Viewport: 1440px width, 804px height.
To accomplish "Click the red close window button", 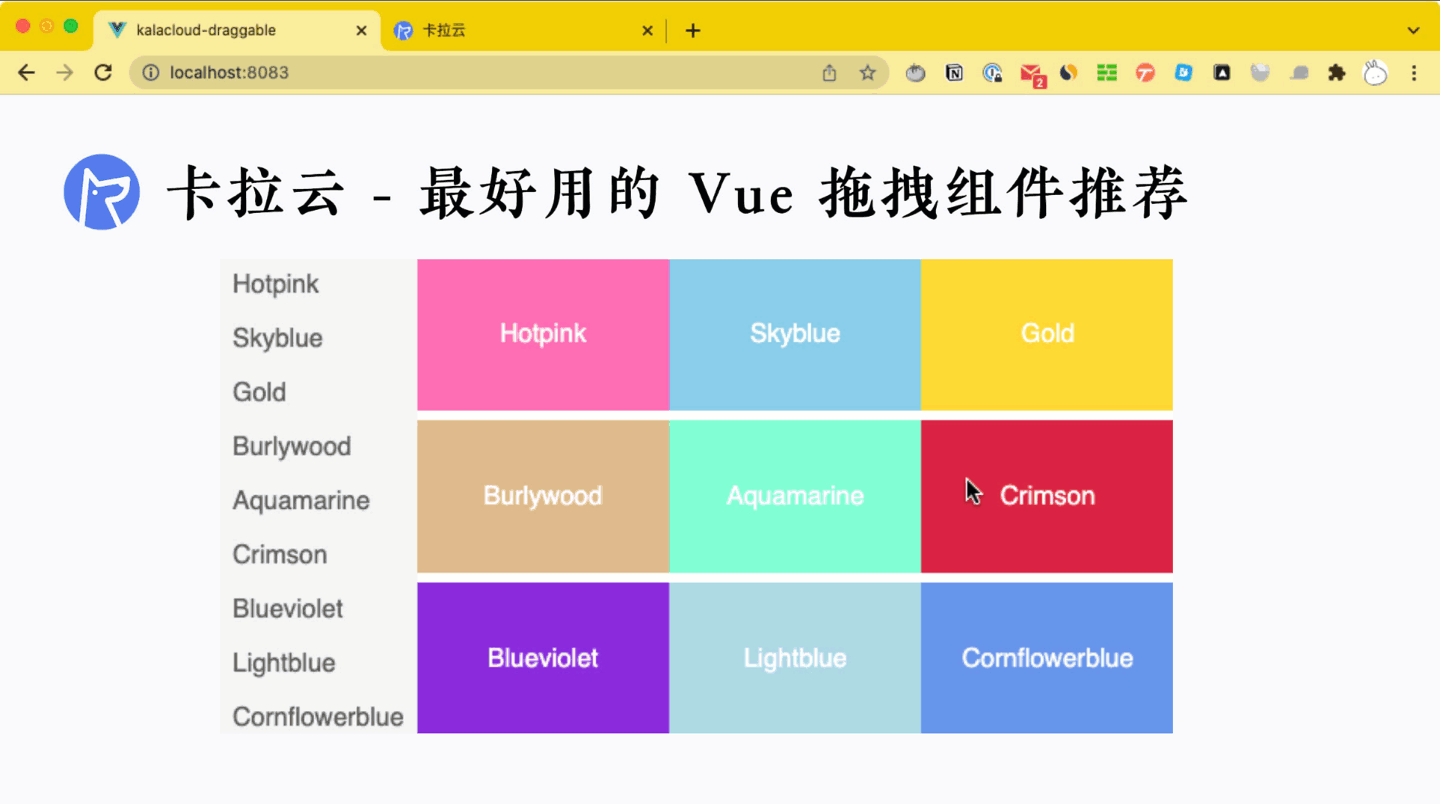I will (23, 26).
